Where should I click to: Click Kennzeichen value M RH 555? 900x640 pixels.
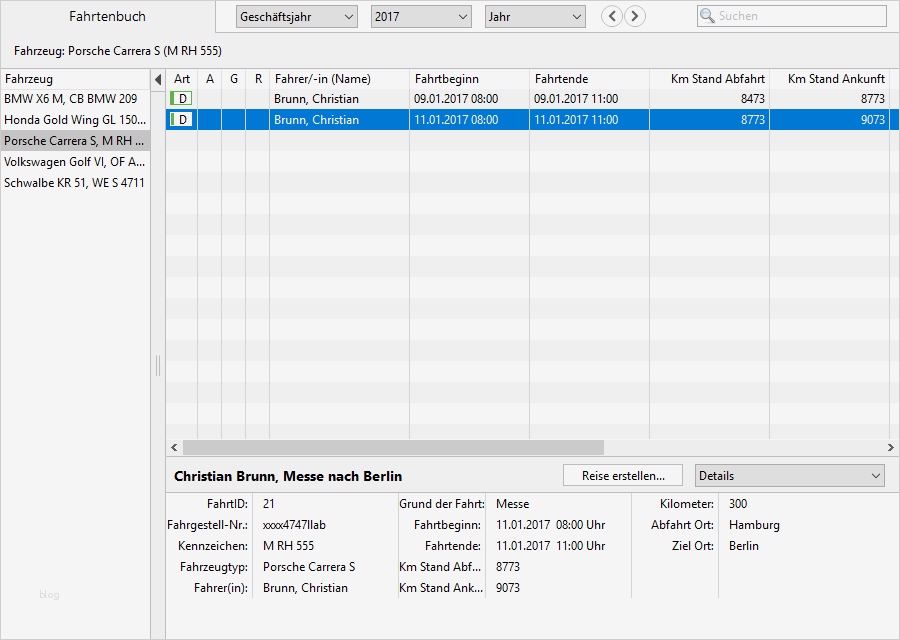[288, 546]
